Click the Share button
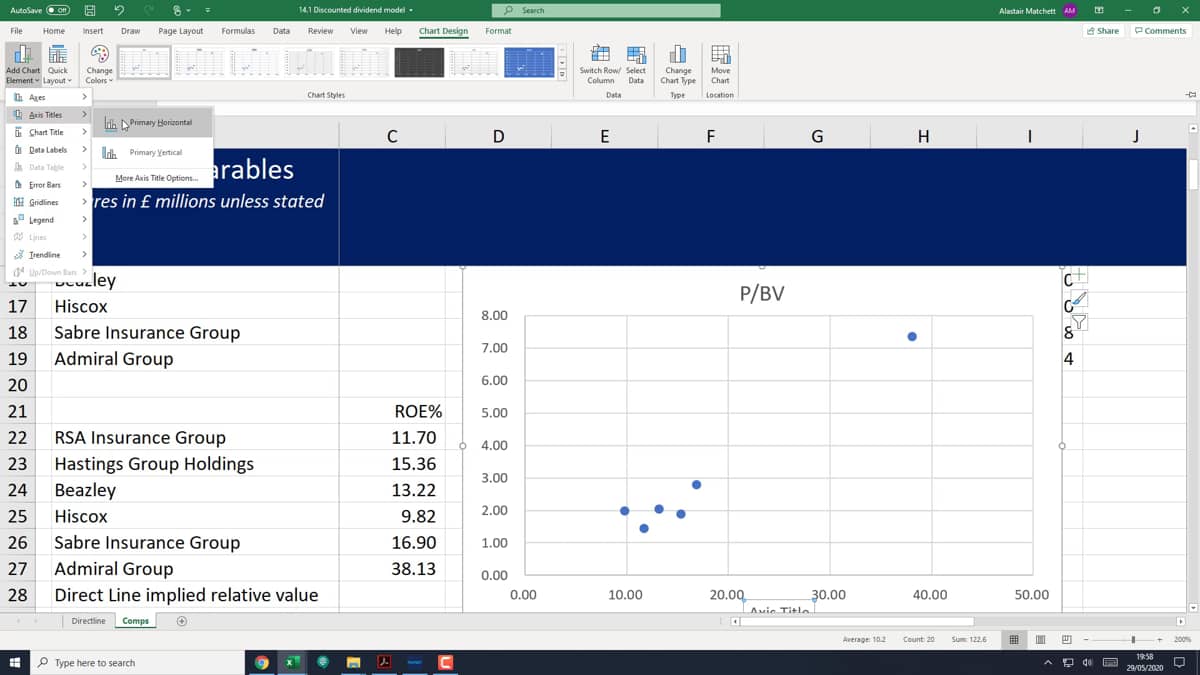 click(1104, 31)
